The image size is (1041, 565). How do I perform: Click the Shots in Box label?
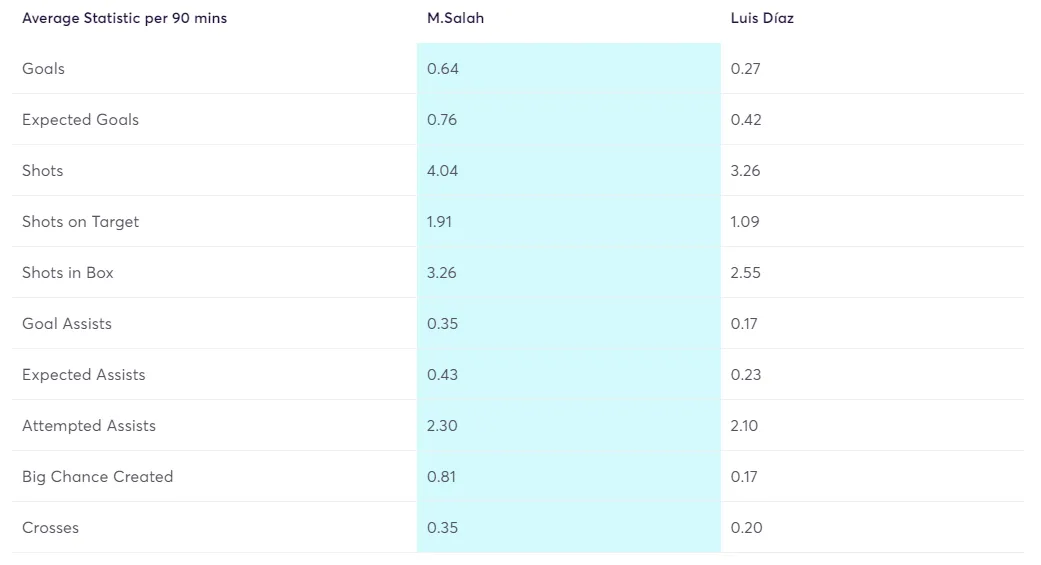coord(68,273)
